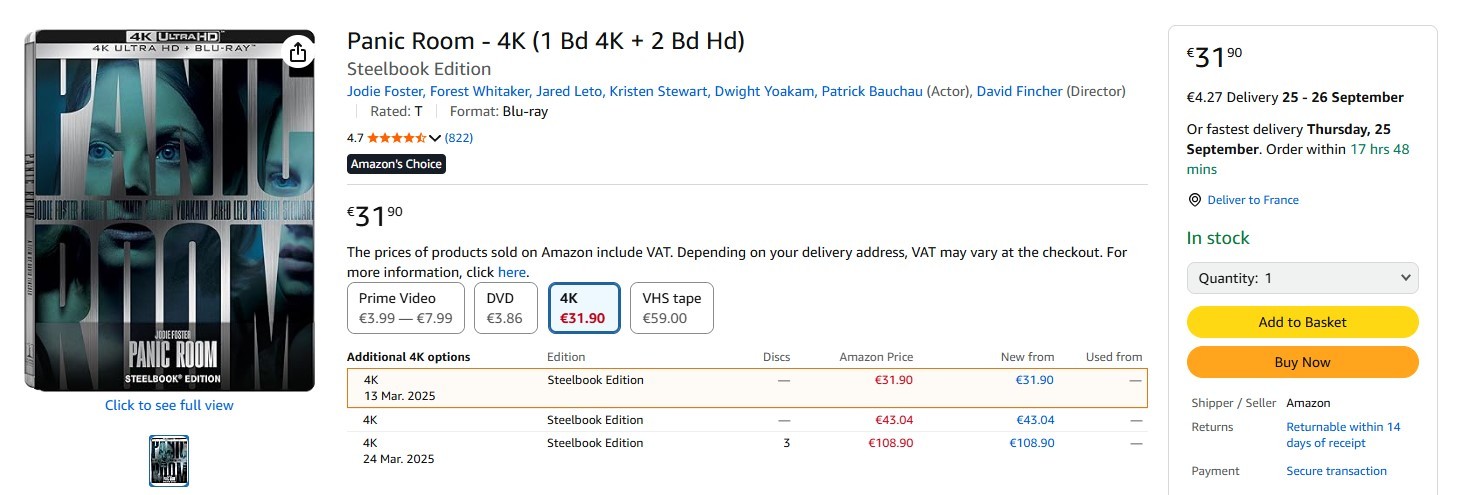Viewport: 1463px width, 495px height.
Task: Select the Panic Room steelbook thumbnail
Action: click(x=169, y=461)
